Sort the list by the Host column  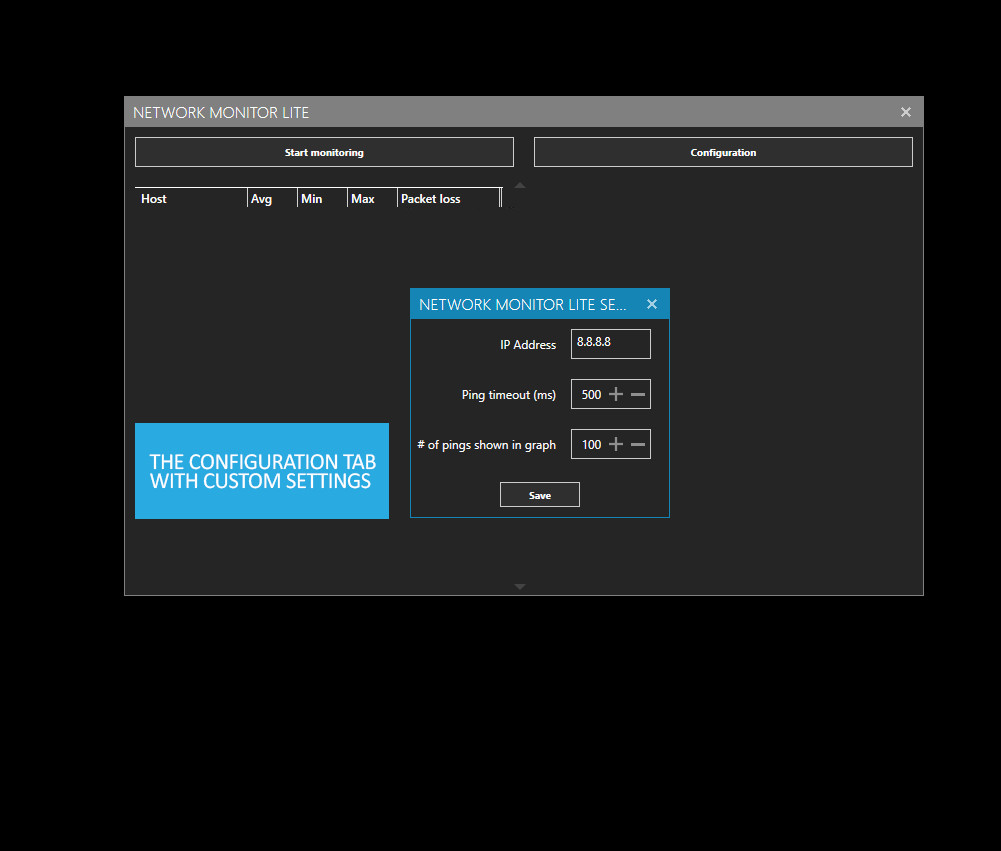click(190, 198)
